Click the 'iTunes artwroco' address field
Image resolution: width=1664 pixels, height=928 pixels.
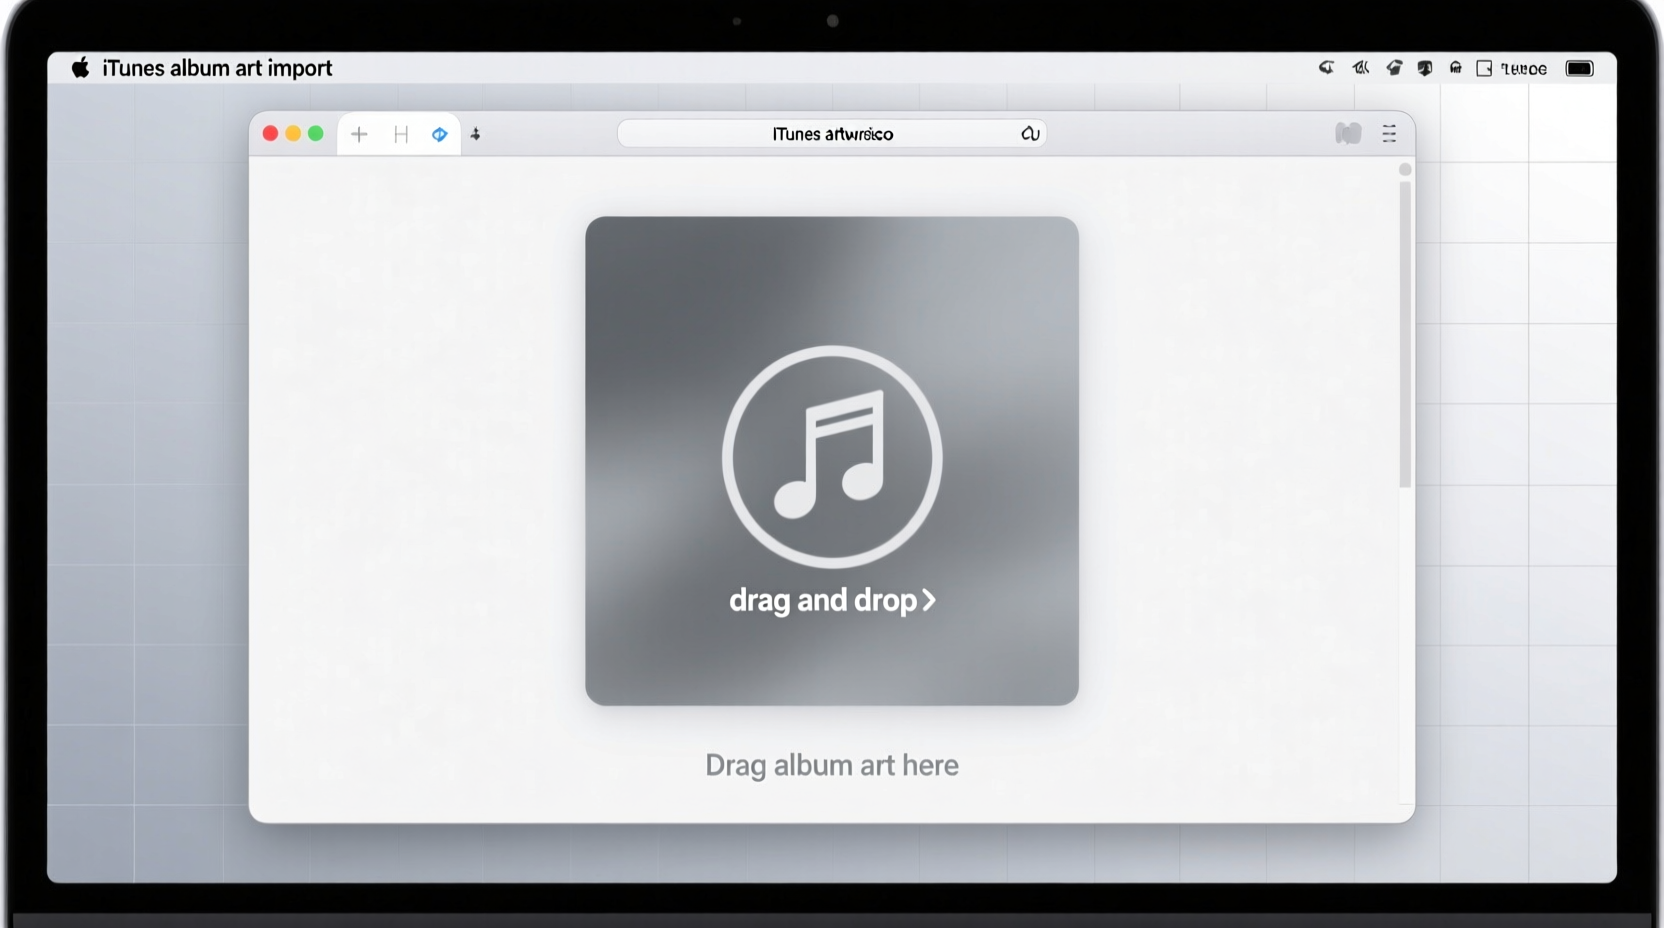(832, 134)
